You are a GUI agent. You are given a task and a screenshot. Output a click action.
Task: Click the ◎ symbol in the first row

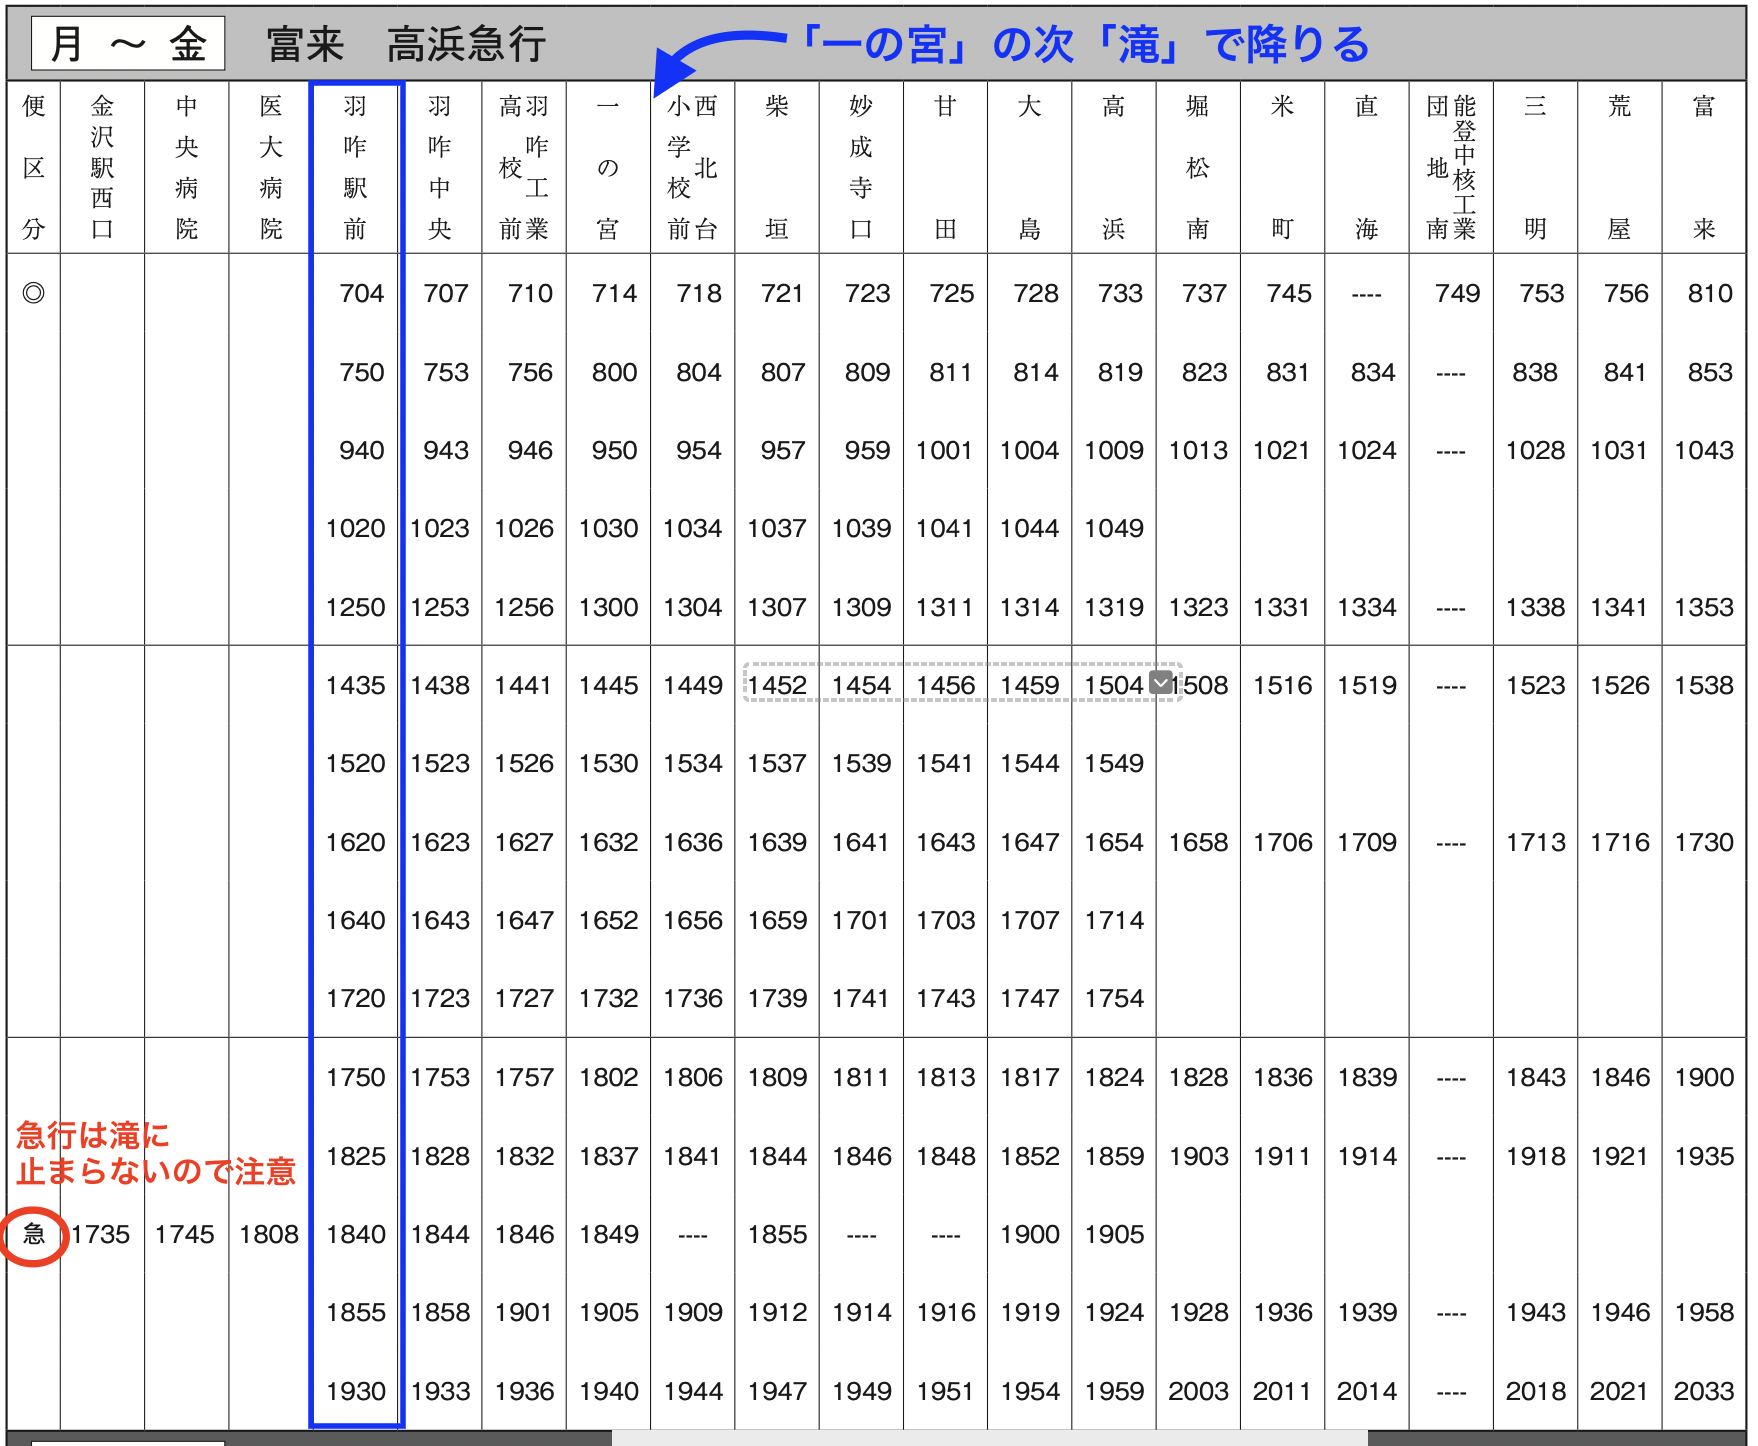click(x=33, y=293)
